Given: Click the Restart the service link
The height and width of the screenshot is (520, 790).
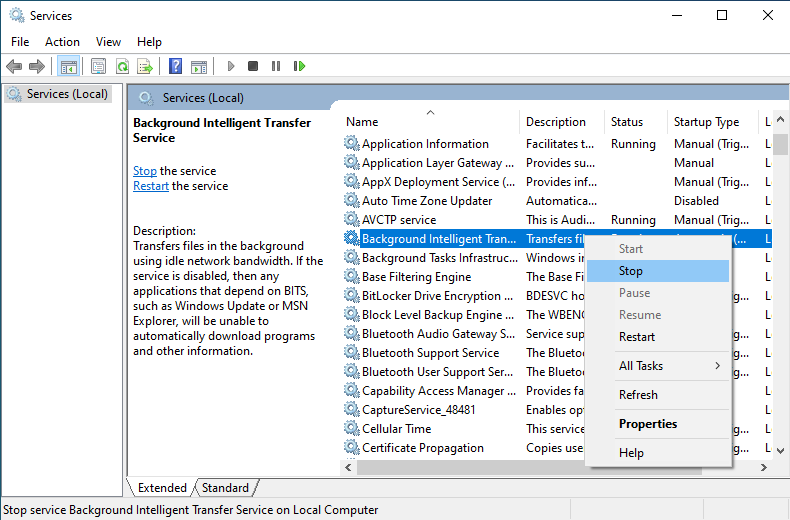Looking at the screenshot, I should 151,186.
